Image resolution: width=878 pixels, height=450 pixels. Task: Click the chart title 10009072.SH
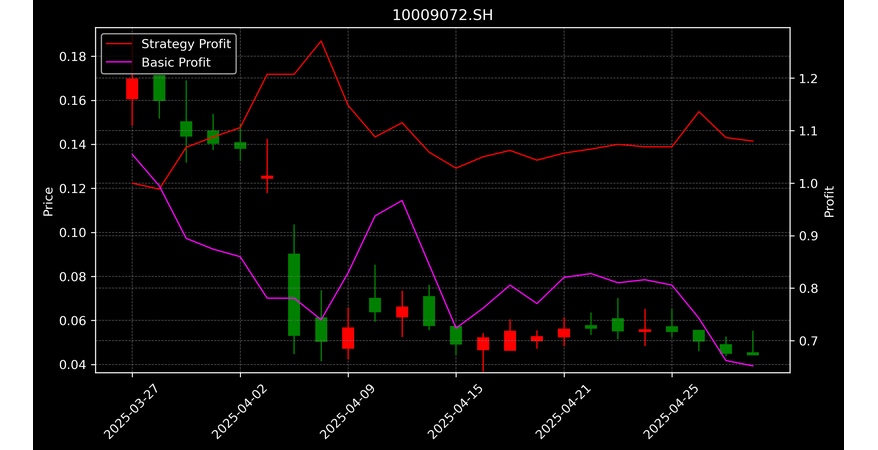point(442,15)
